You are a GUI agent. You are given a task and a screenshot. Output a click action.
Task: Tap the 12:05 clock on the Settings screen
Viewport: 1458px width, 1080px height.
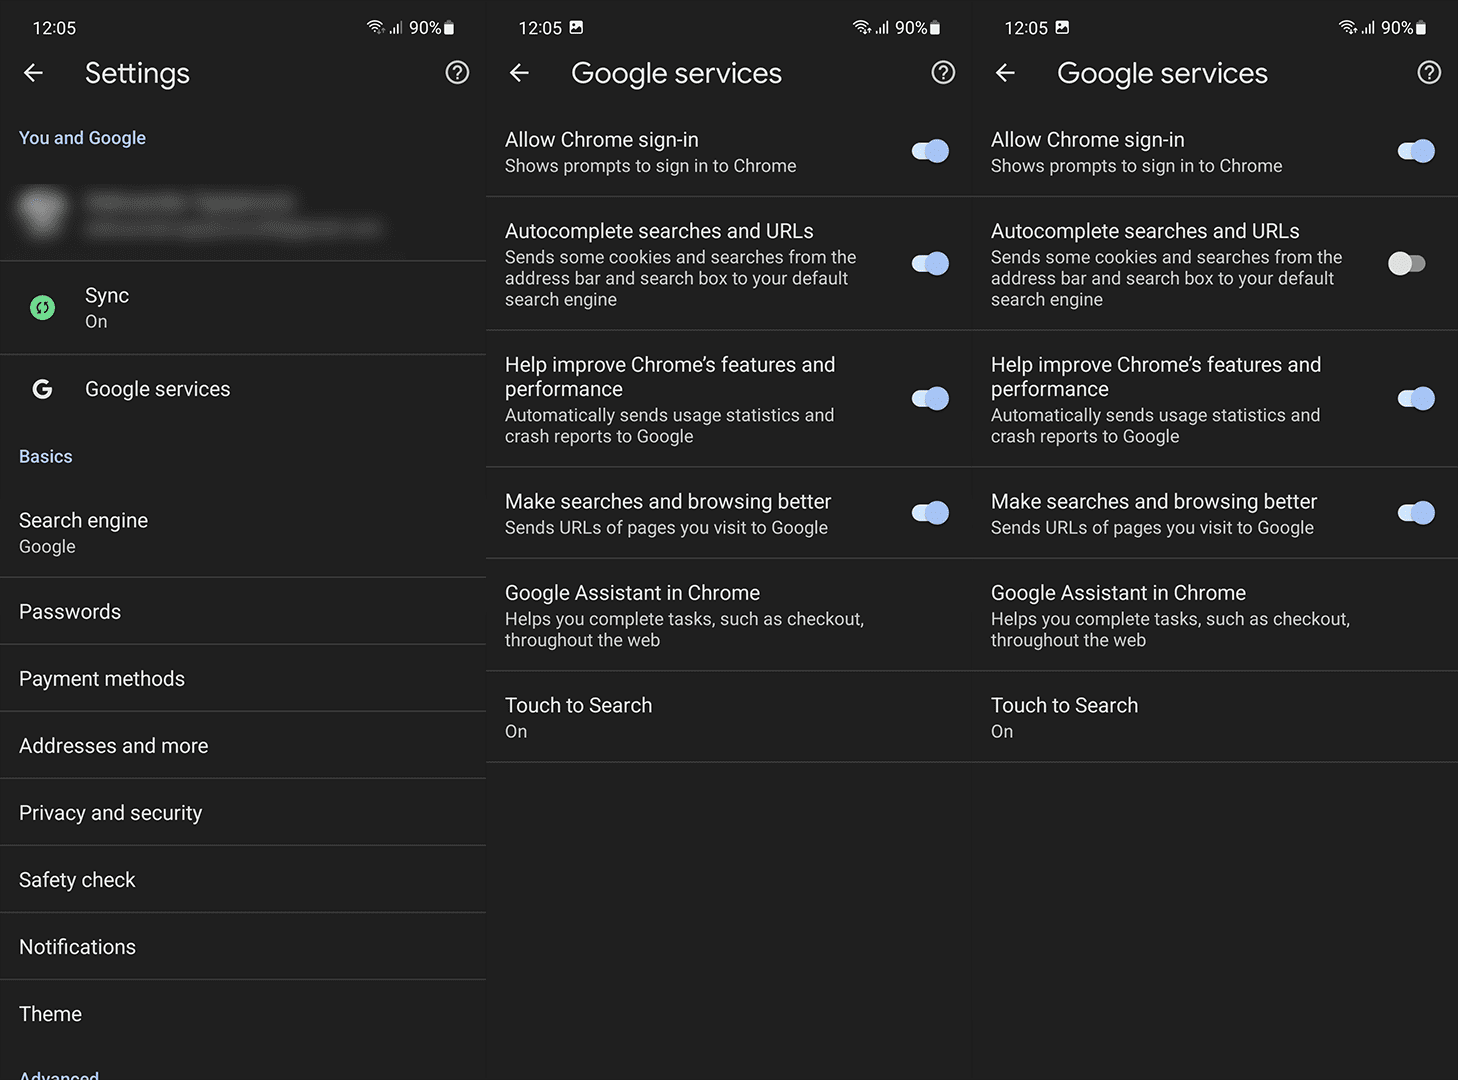pyautogui.click(x=54, y=28)
